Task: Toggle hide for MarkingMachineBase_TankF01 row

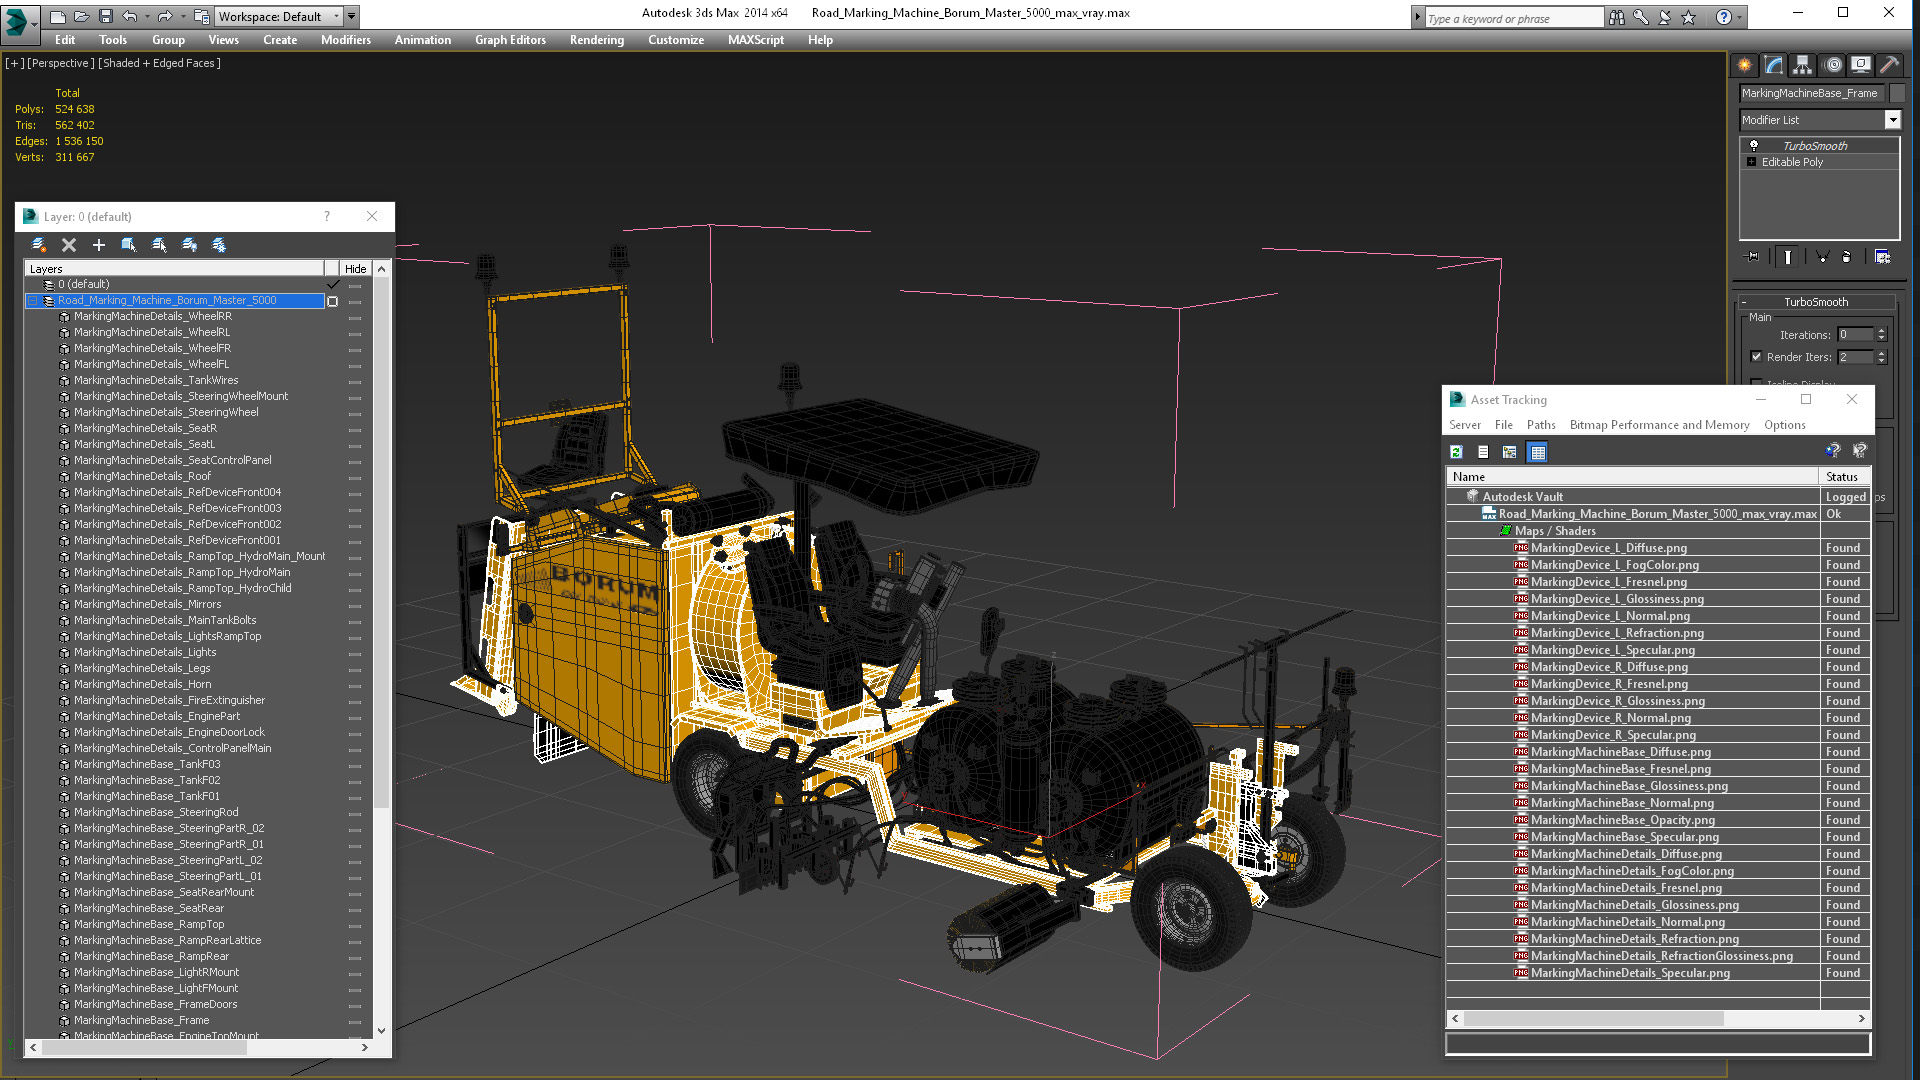Action: [355, 797]
